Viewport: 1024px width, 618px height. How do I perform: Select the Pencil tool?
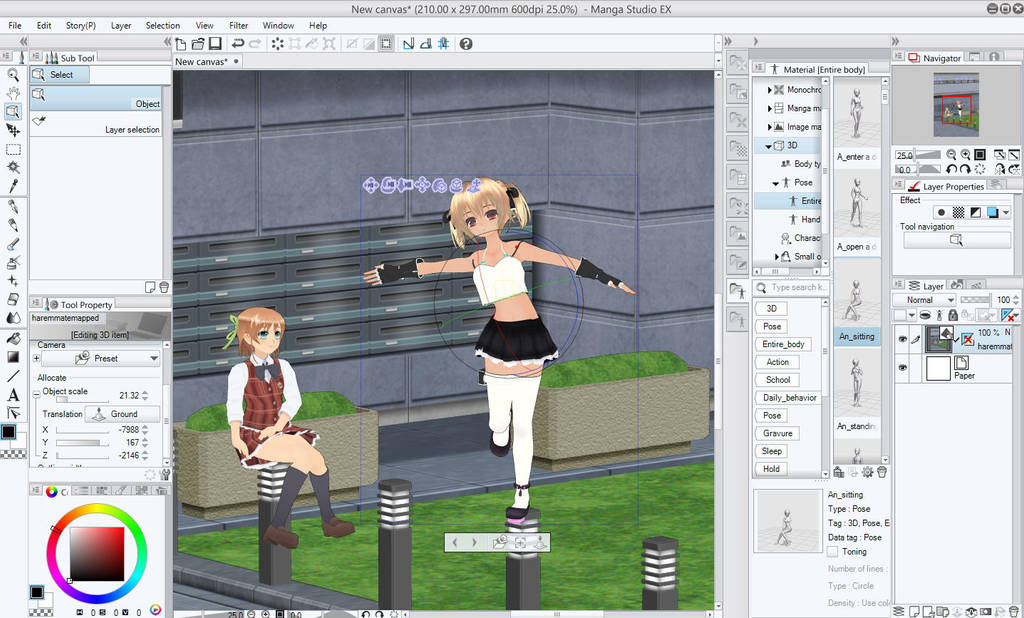coord(12,225)
